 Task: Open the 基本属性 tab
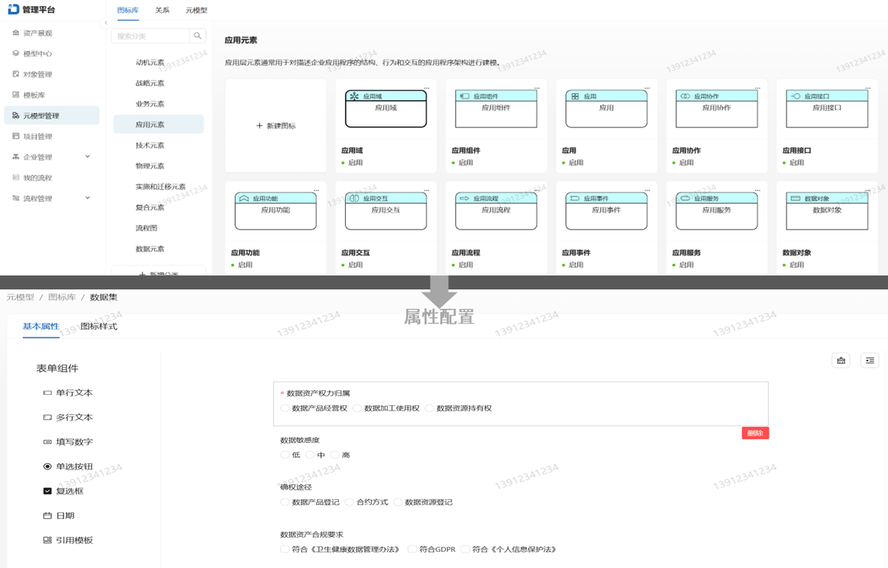[x=41, y=326]
